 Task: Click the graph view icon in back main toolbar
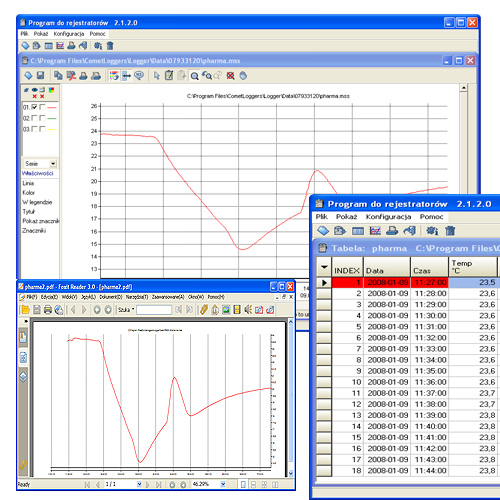coord(60,46)
